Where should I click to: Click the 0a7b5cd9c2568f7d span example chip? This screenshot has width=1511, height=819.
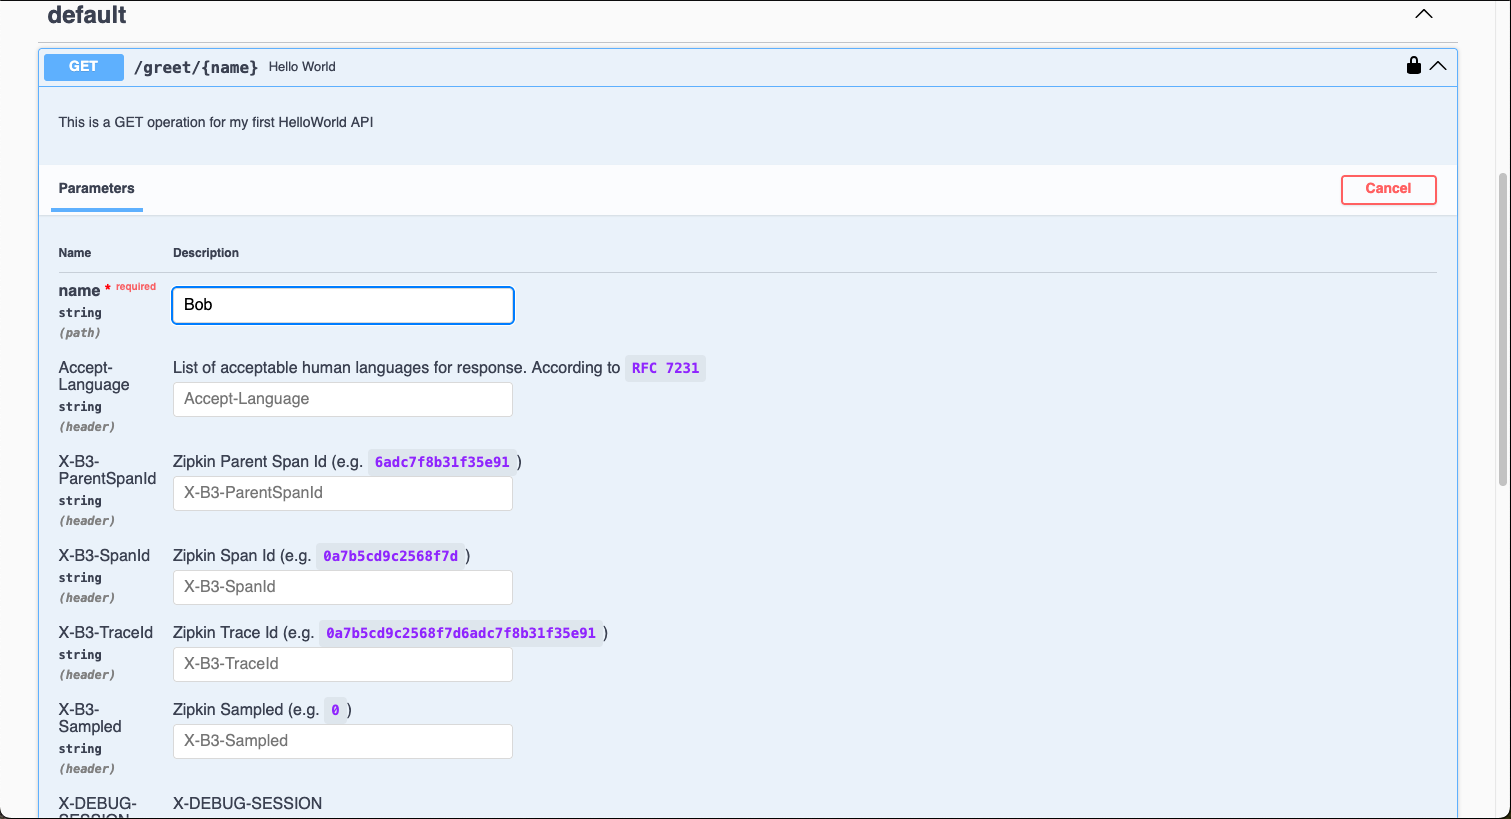(x=390, y=555)
